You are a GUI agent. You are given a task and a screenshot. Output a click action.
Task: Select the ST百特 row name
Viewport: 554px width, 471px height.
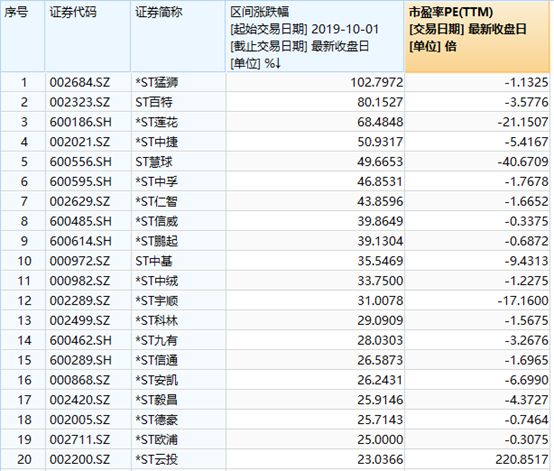(154, 102)
